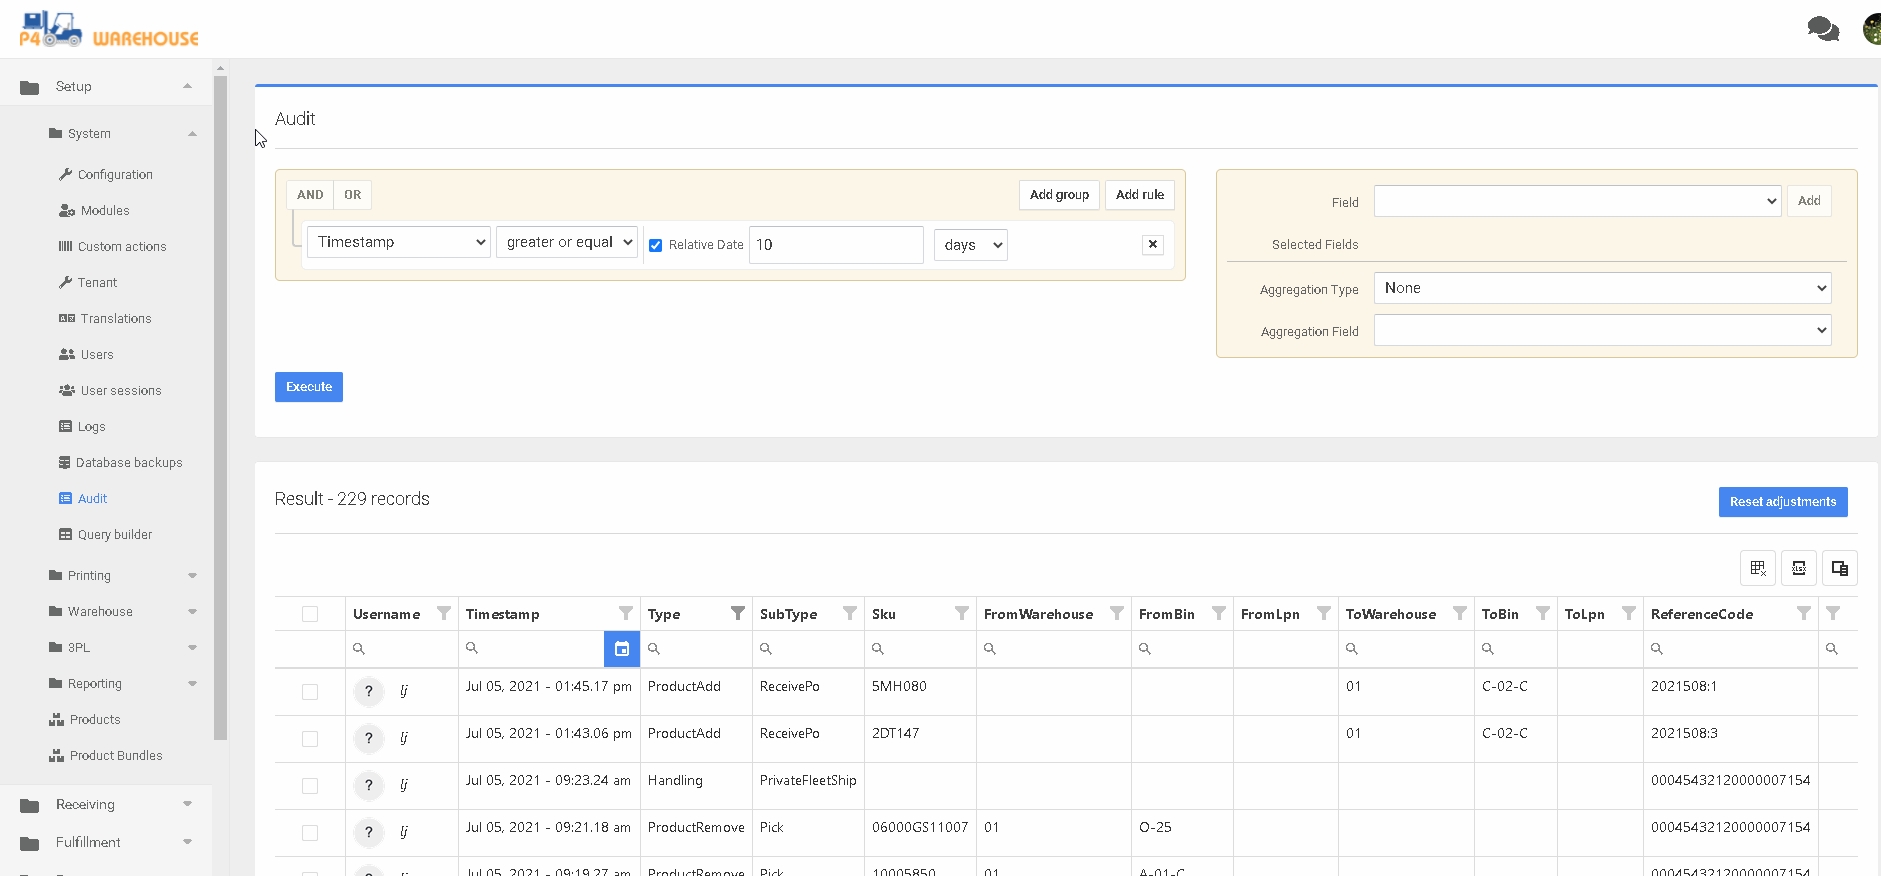Open the chat messages icon
This screenshot has height=876, width=1881.
[x=1822, y=29]
